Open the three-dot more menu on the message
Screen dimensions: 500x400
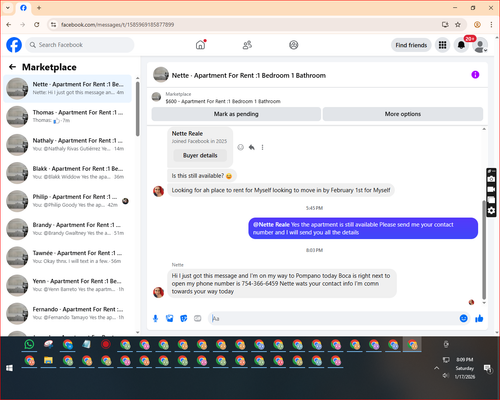[x=263, y=147]
